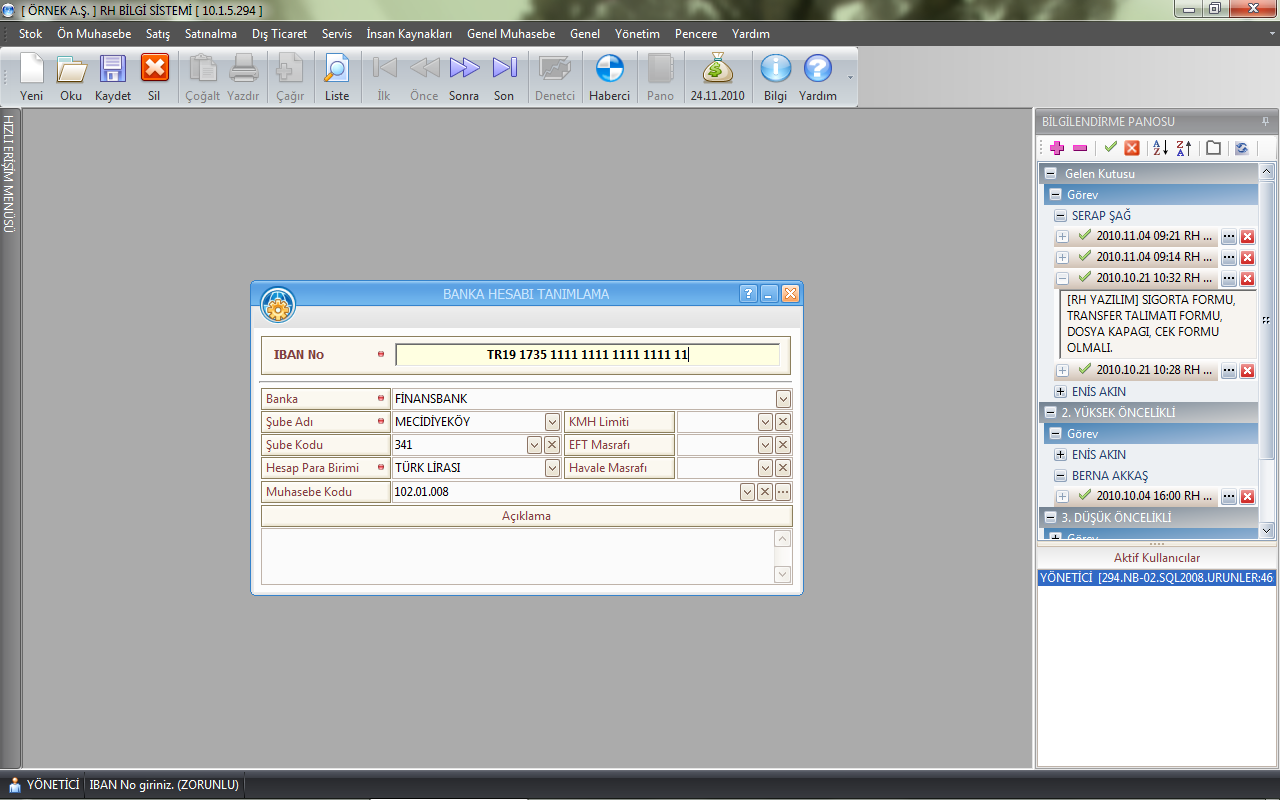Click inside the IBAN No input field

[587, 355]
